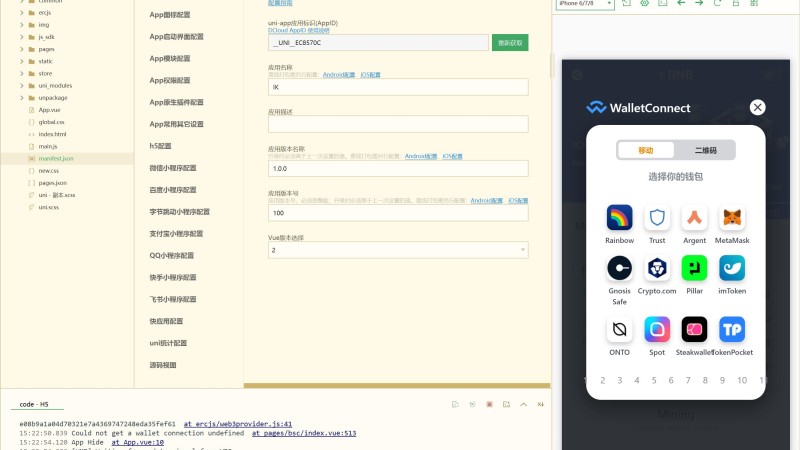Click the empty 应用描述 input field
The height and width of the screenshot is (450, 800).
(398, 124)
